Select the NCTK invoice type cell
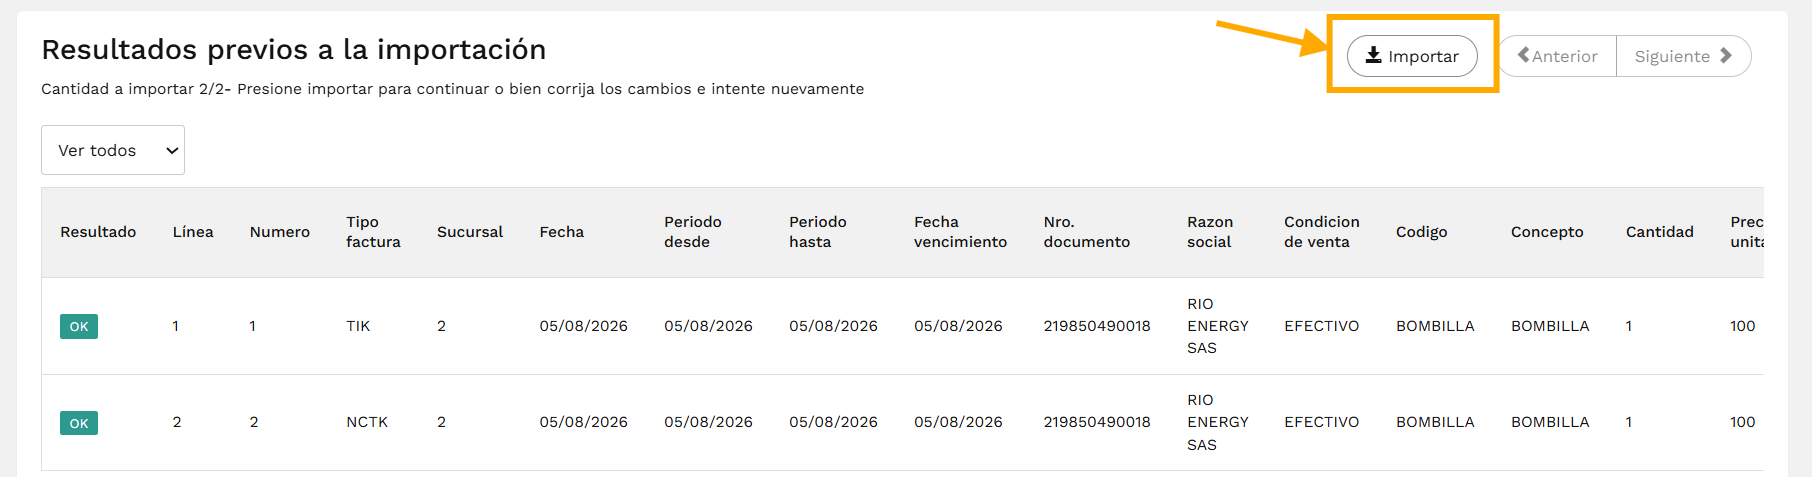Screen dimensions: 1812x477 tap(367, 422)
